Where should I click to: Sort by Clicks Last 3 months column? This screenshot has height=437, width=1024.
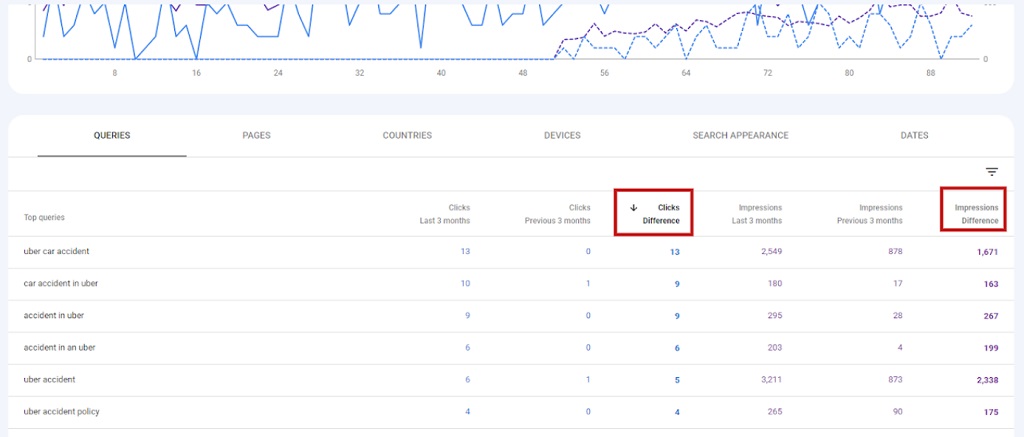coord(445,214)
